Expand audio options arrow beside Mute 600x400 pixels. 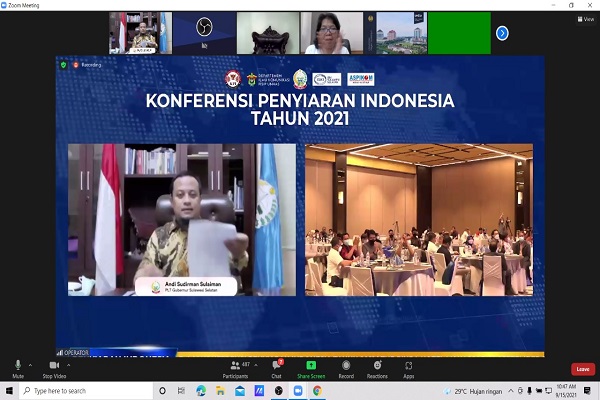tap(32, 363)
